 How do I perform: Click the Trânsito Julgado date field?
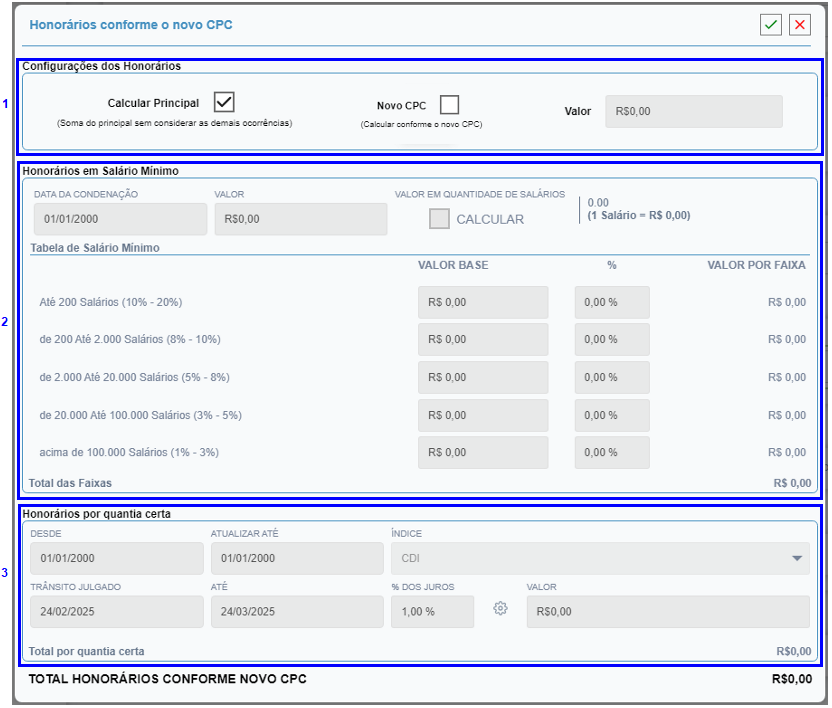pos(117,611)
